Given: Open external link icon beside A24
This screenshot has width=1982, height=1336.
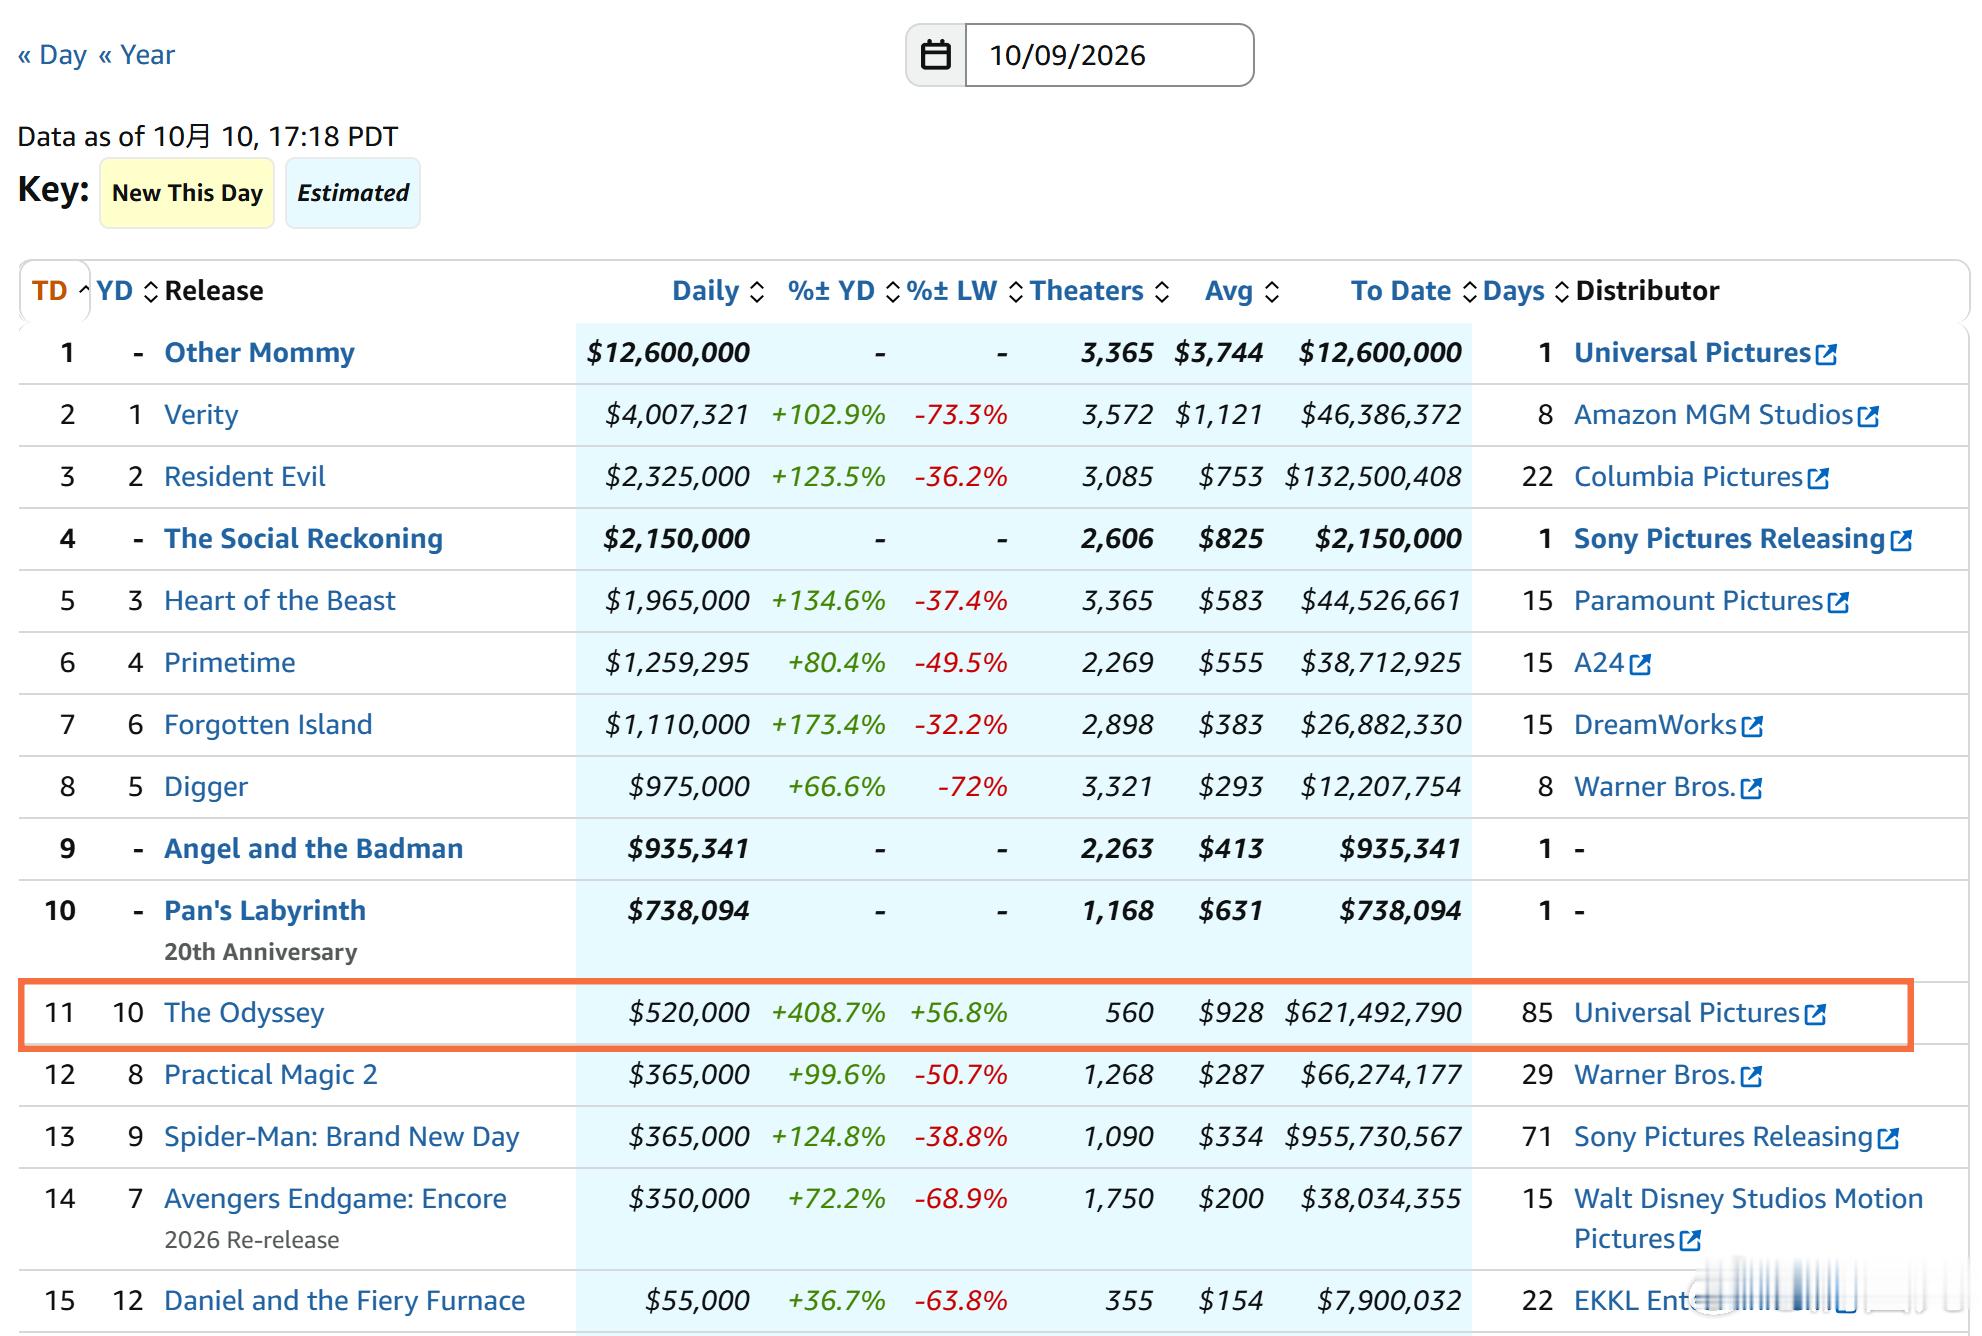Looking at the screenshot, I should click(1640, 664).
